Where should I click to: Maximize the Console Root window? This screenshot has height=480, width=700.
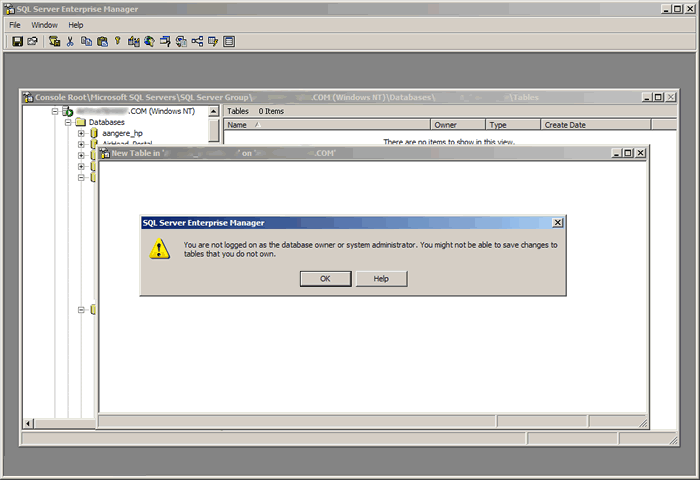tap(658, 97)
